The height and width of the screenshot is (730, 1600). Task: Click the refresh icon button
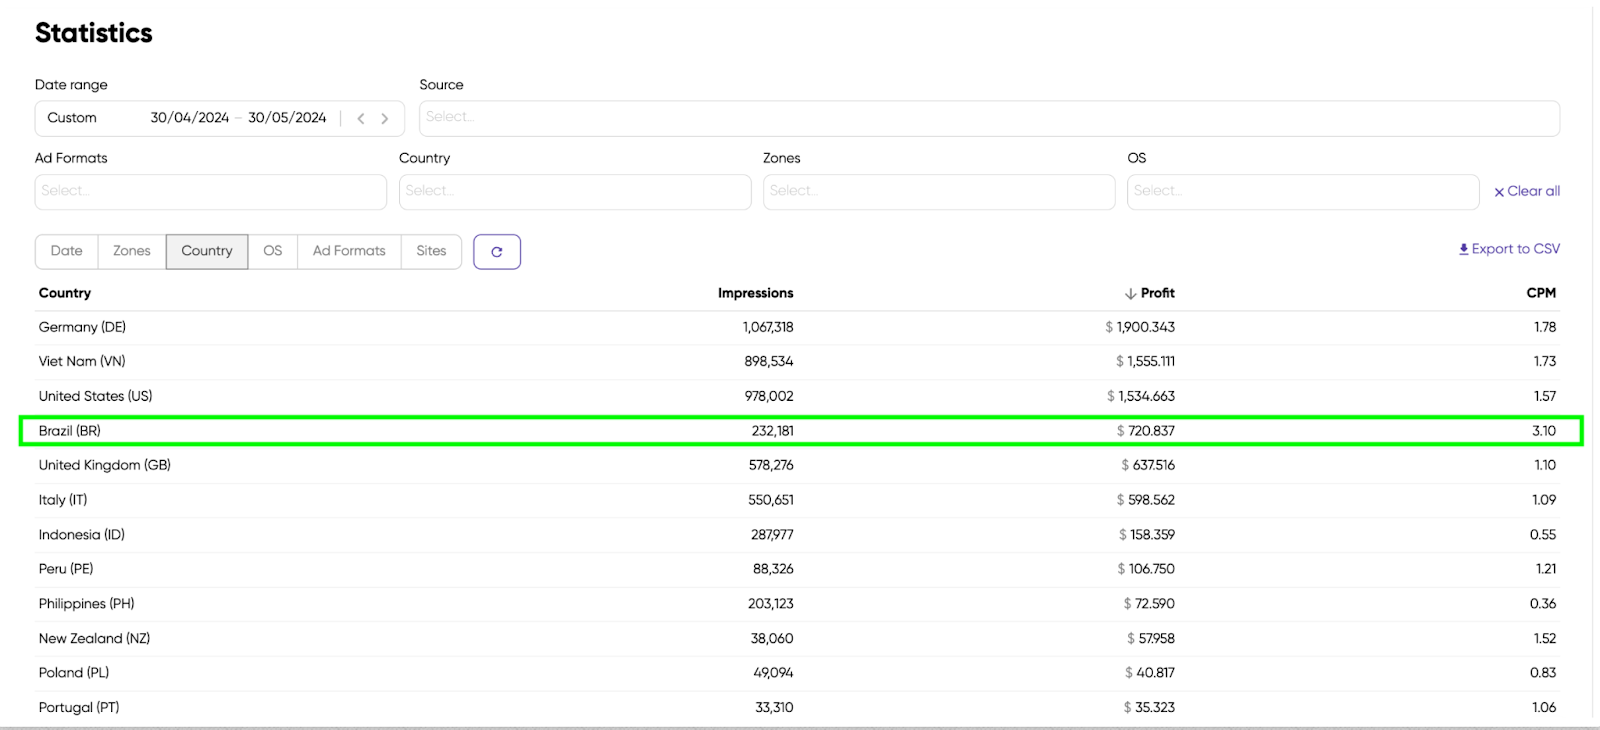[x=496, y=252]
